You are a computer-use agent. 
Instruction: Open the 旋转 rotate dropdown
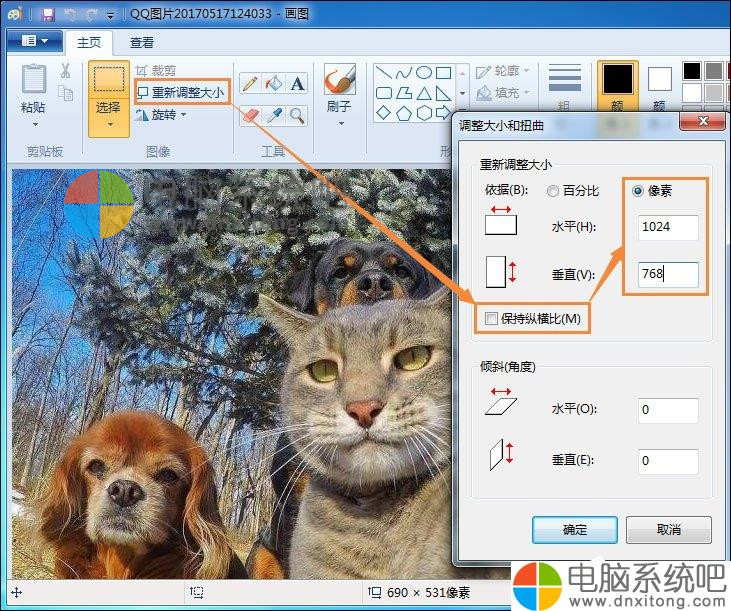(161, 115)
